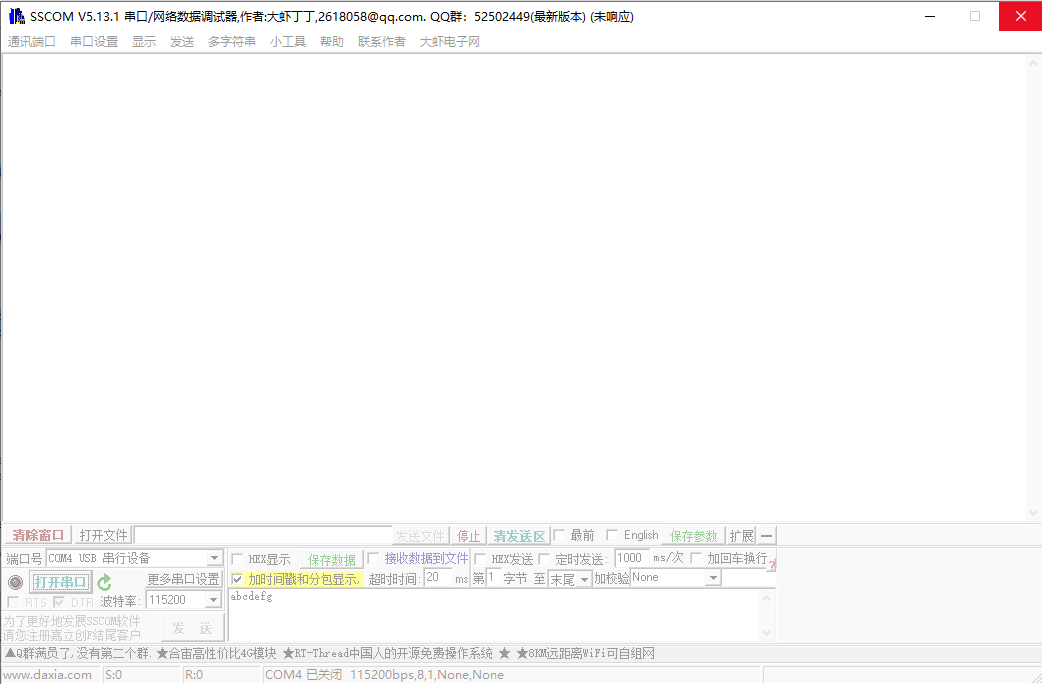The height and width of the screenshot is (684, 1042).
Task: Click the 发送 send button
Action: coord(192,627)
